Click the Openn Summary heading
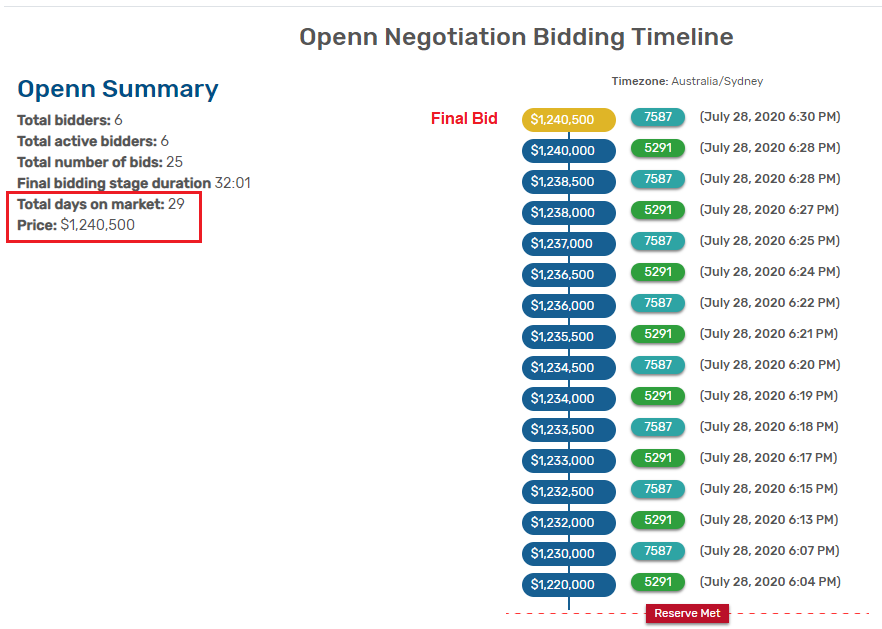This screenshot has width=882, height=629. click(118, 89)
